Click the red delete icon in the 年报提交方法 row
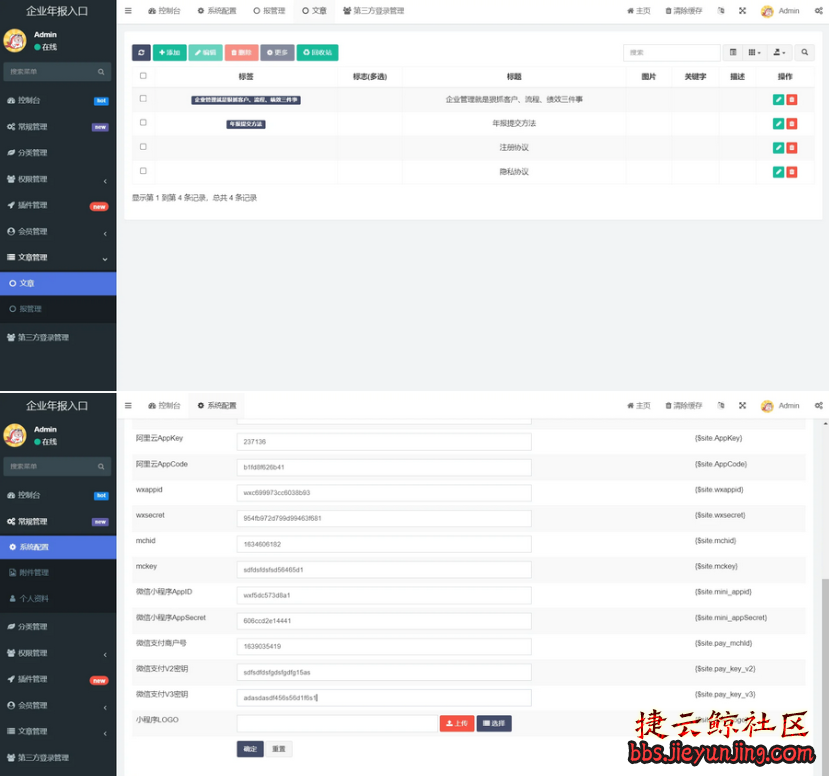 click(x=791, y=124)
